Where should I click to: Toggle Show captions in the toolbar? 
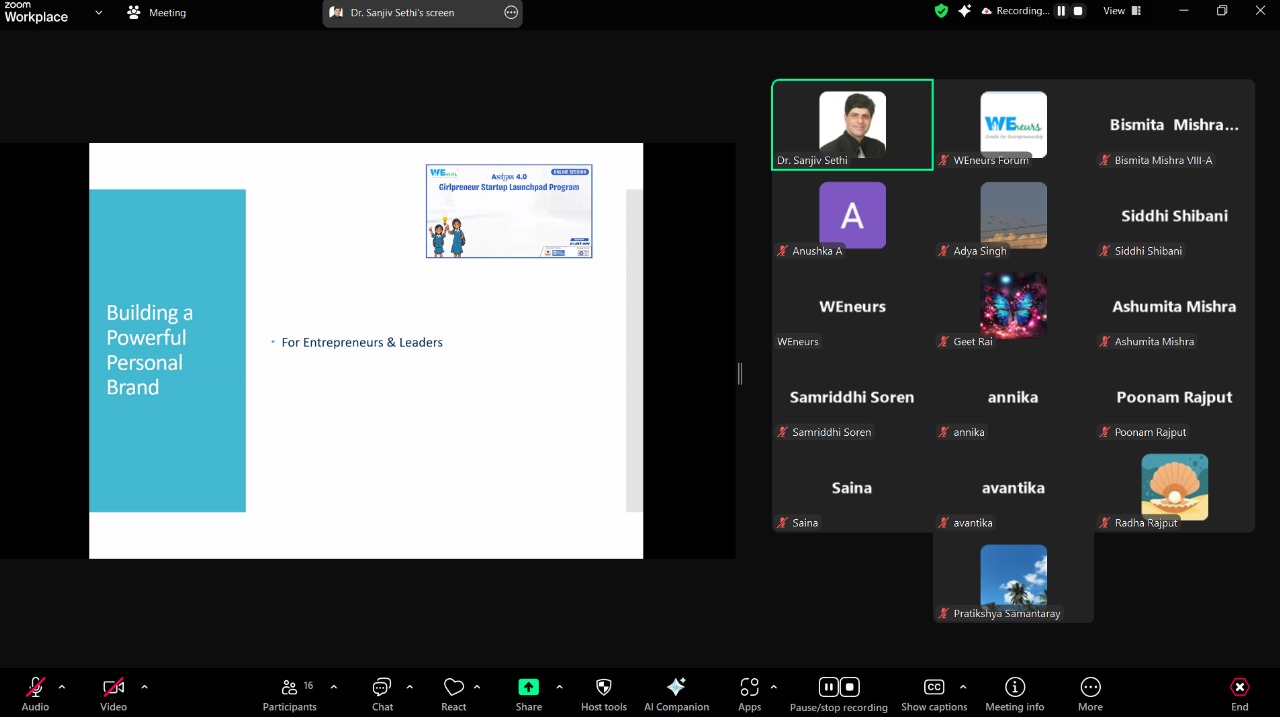point(934,688)
